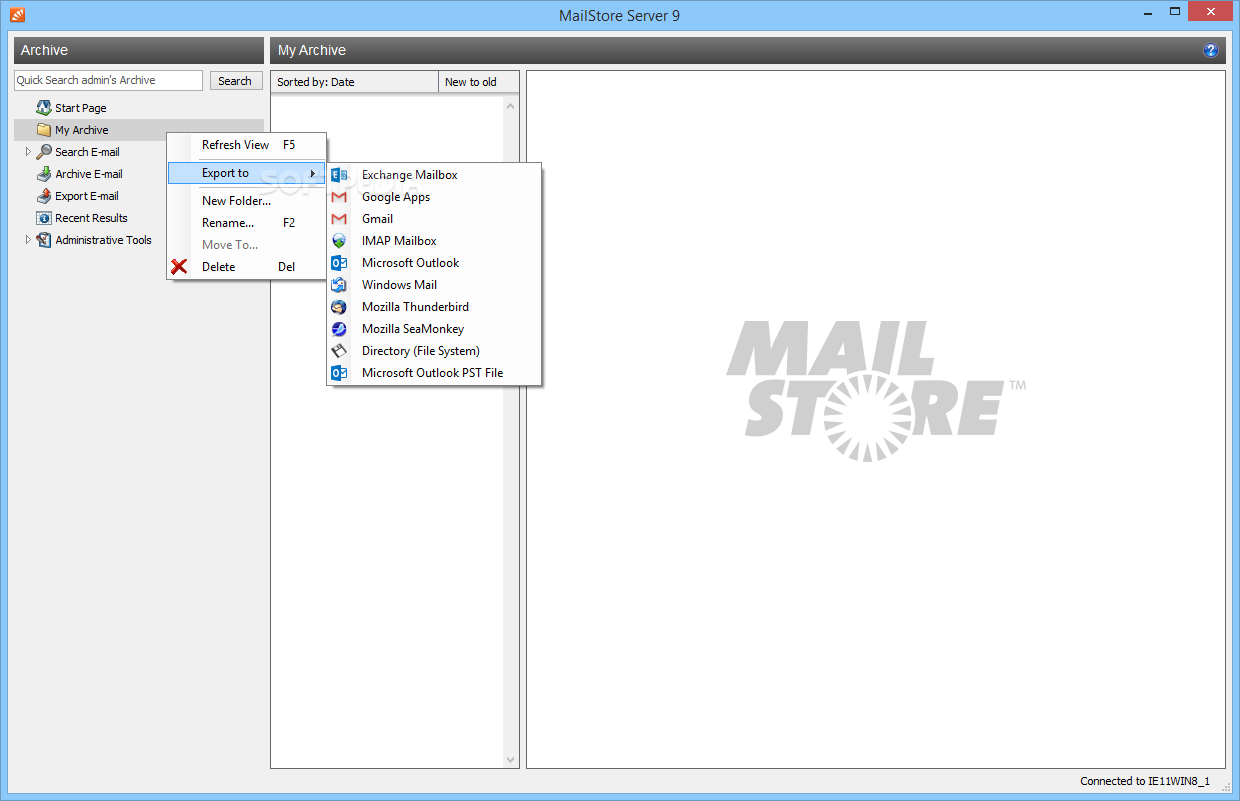Click the Start Page icon in sidebar

click(44, 108)
